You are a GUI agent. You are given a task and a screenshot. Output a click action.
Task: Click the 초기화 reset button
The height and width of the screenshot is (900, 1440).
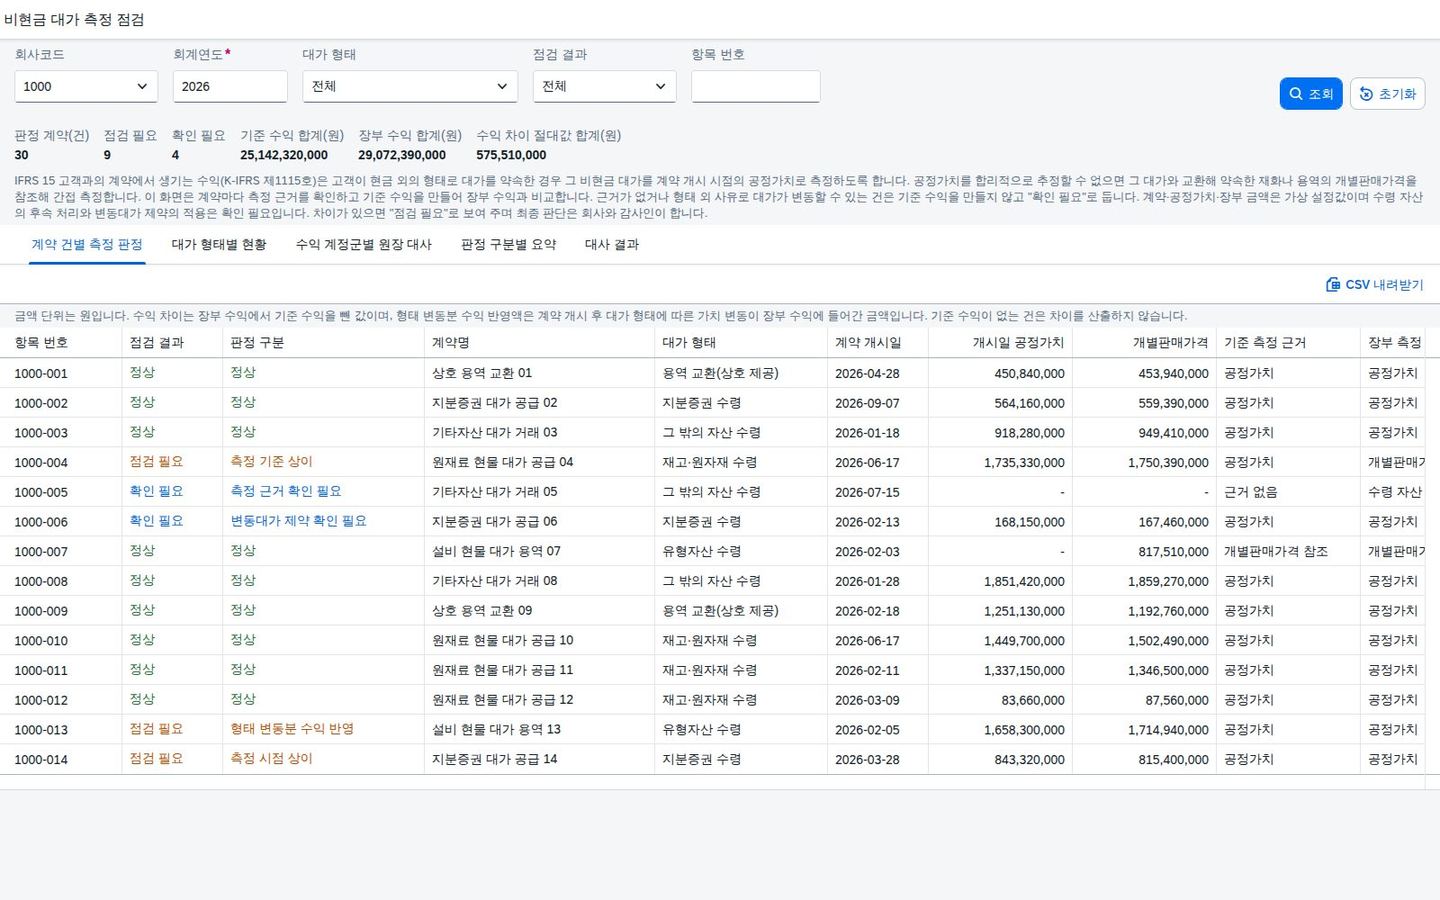(1387, 94)
